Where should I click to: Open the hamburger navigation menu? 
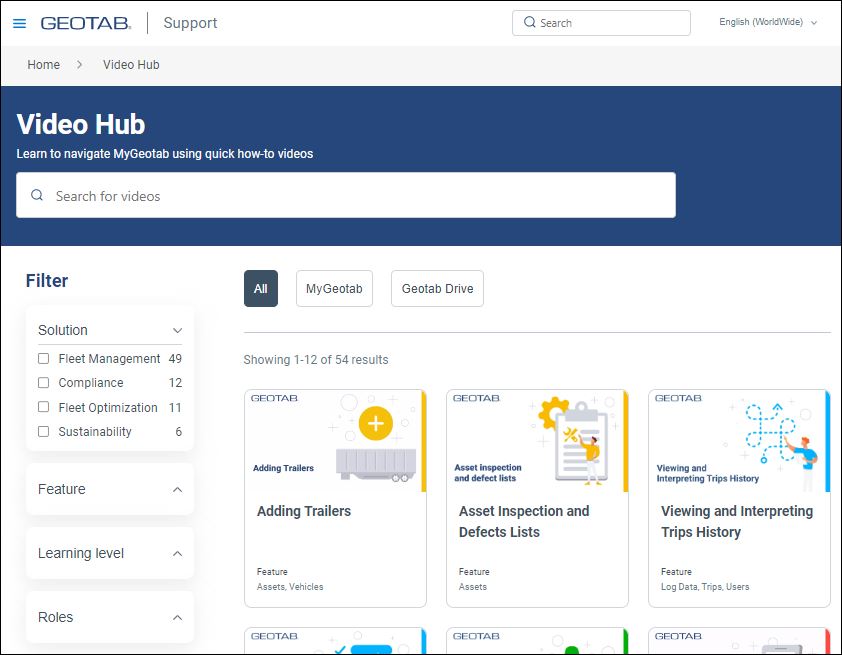click(x=19, y=23)
